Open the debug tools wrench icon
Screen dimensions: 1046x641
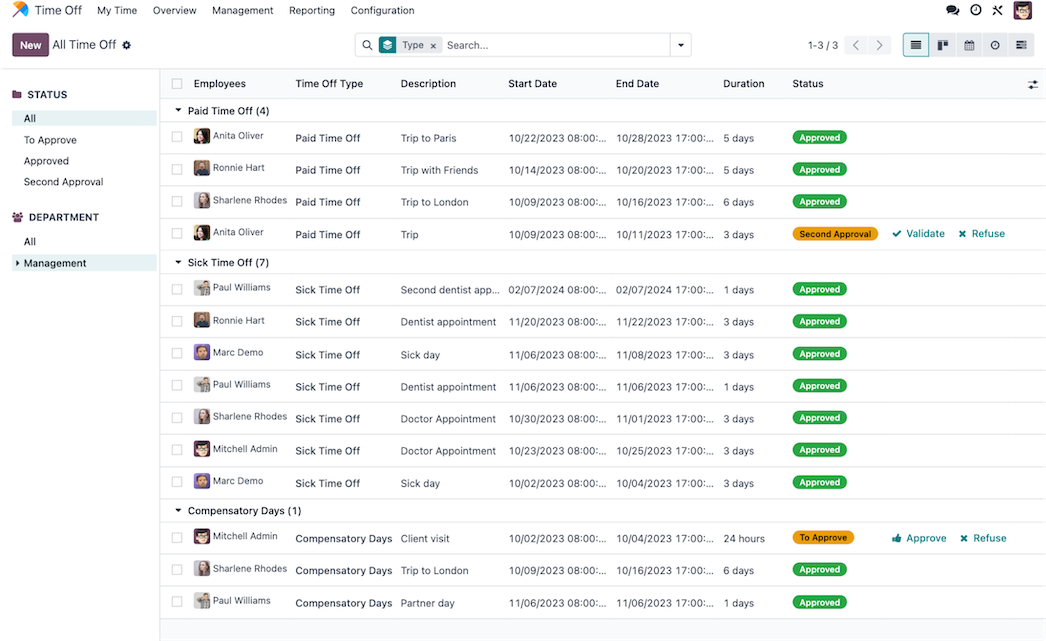pyautogui.click(x=998, y=10)
